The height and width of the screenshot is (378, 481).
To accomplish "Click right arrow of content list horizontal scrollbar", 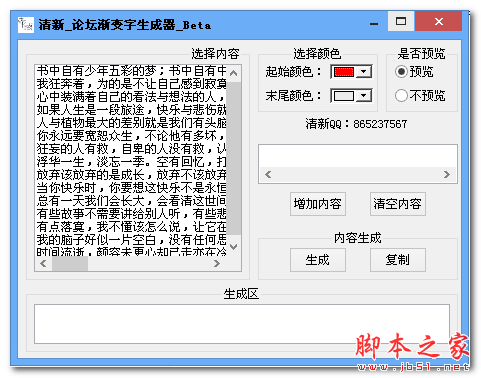I will pos(217,263).
